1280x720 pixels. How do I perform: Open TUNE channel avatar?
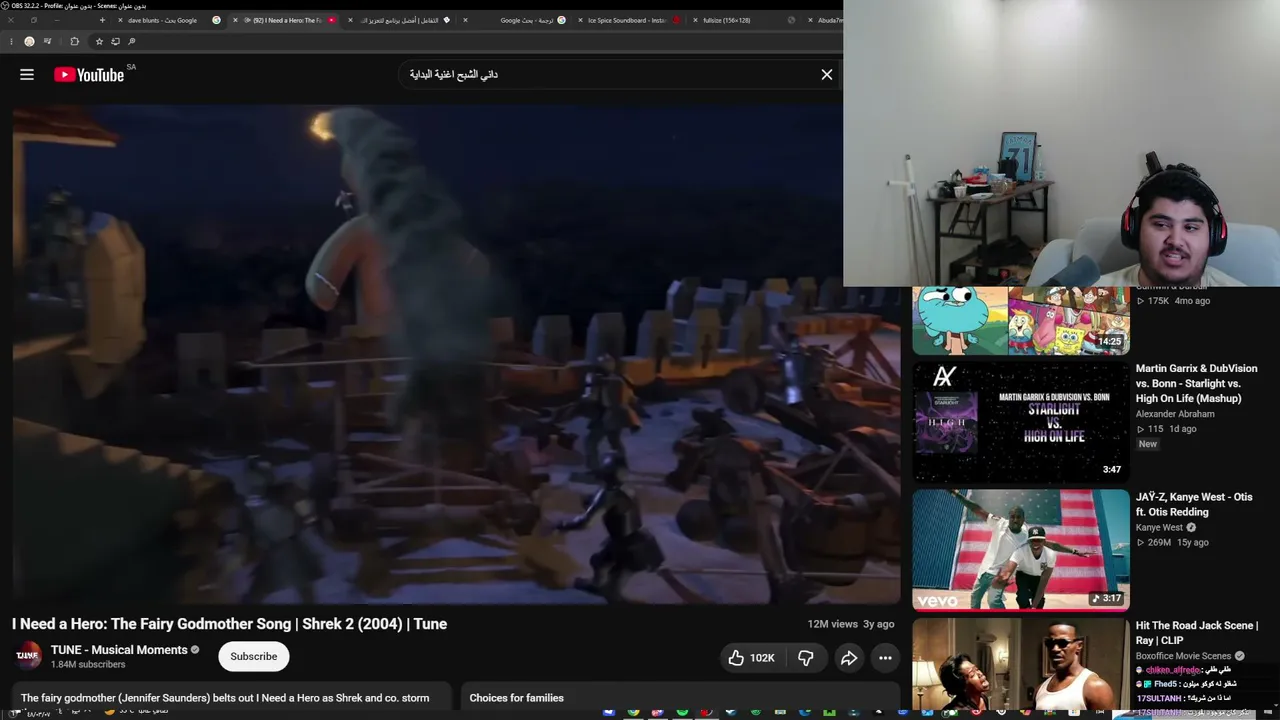click(x=28, y=656)
